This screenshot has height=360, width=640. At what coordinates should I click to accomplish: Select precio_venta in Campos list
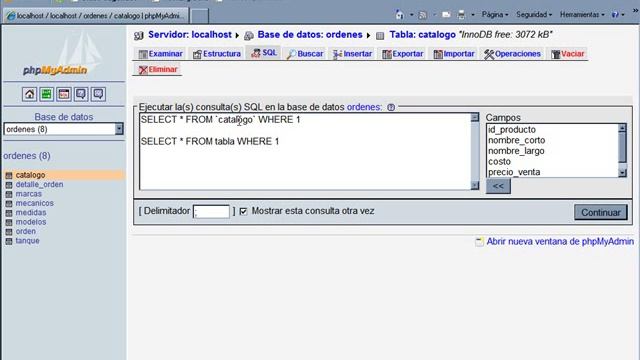coord(514,172)
